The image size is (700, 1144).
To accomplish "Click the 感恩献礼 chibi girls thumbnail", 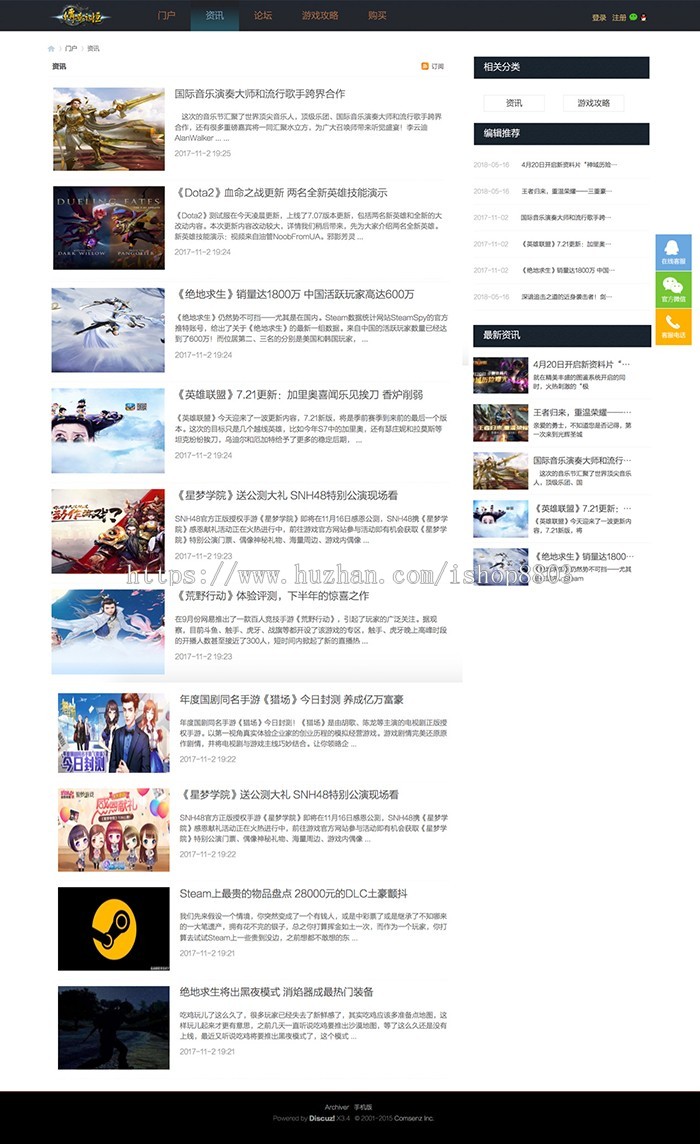I will click(x=114, y=830).
